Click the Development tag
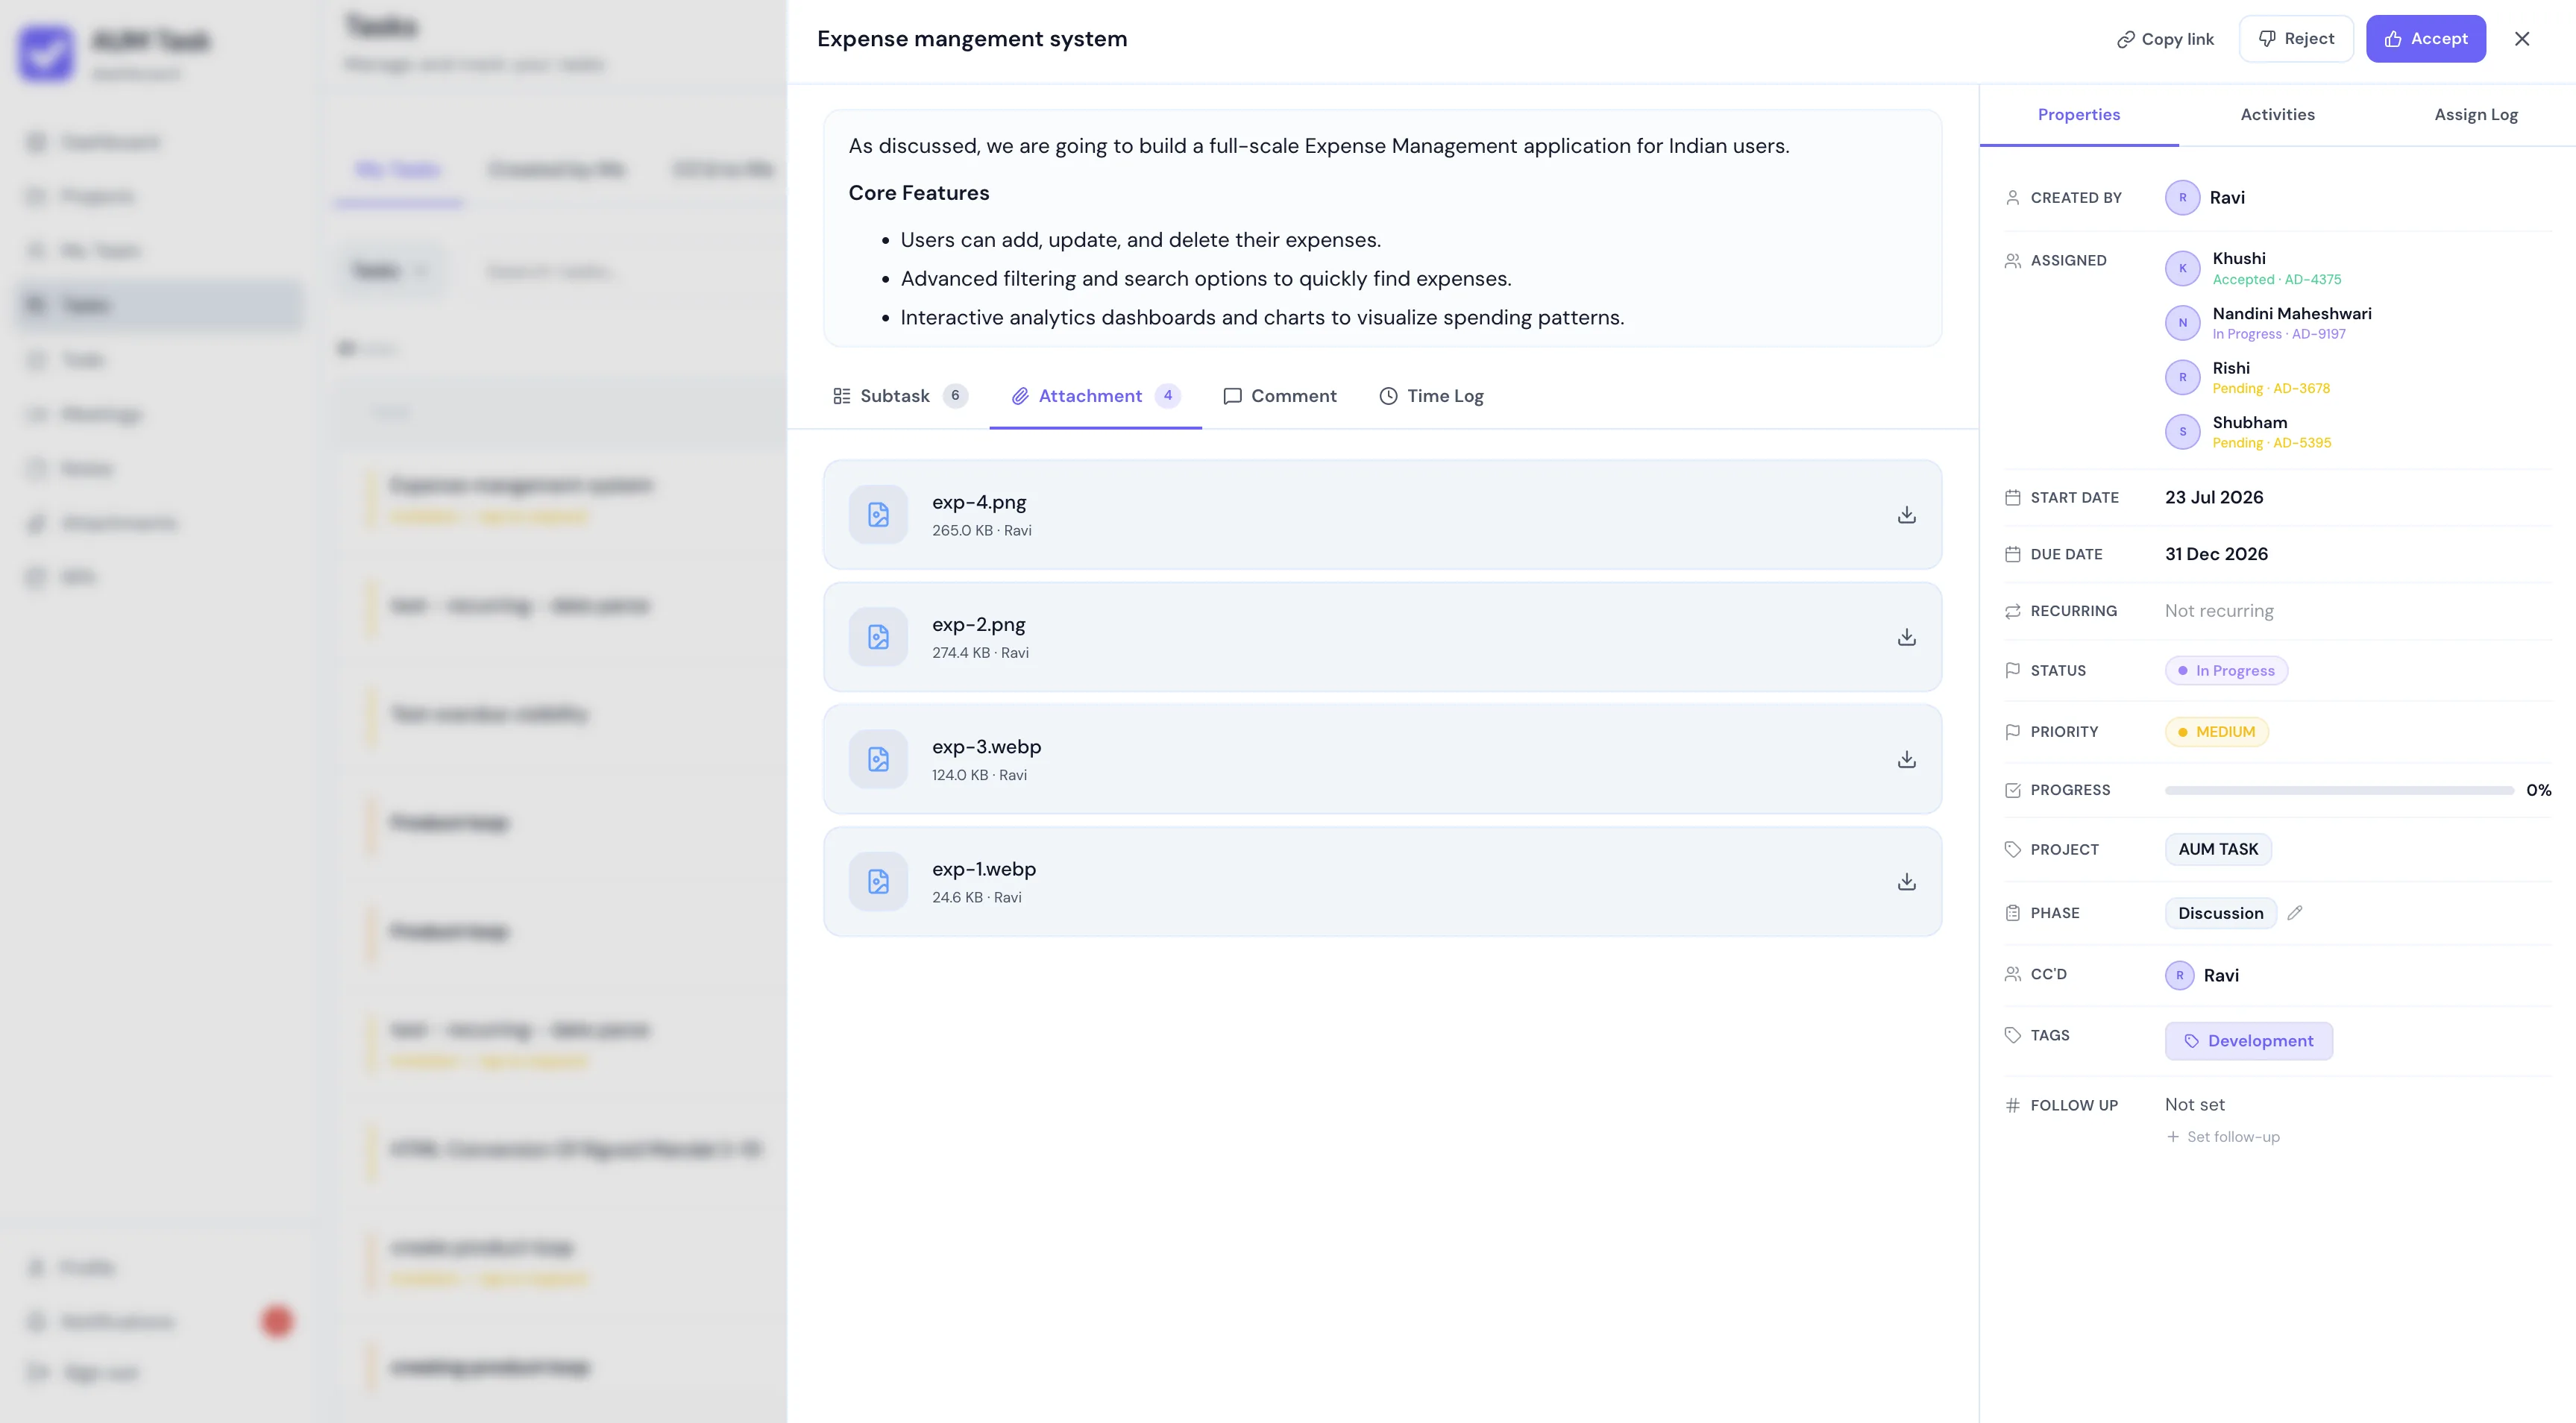Image resolution: width=2576 pixels, height=1423 pixels. [x=2249, y=1041]
